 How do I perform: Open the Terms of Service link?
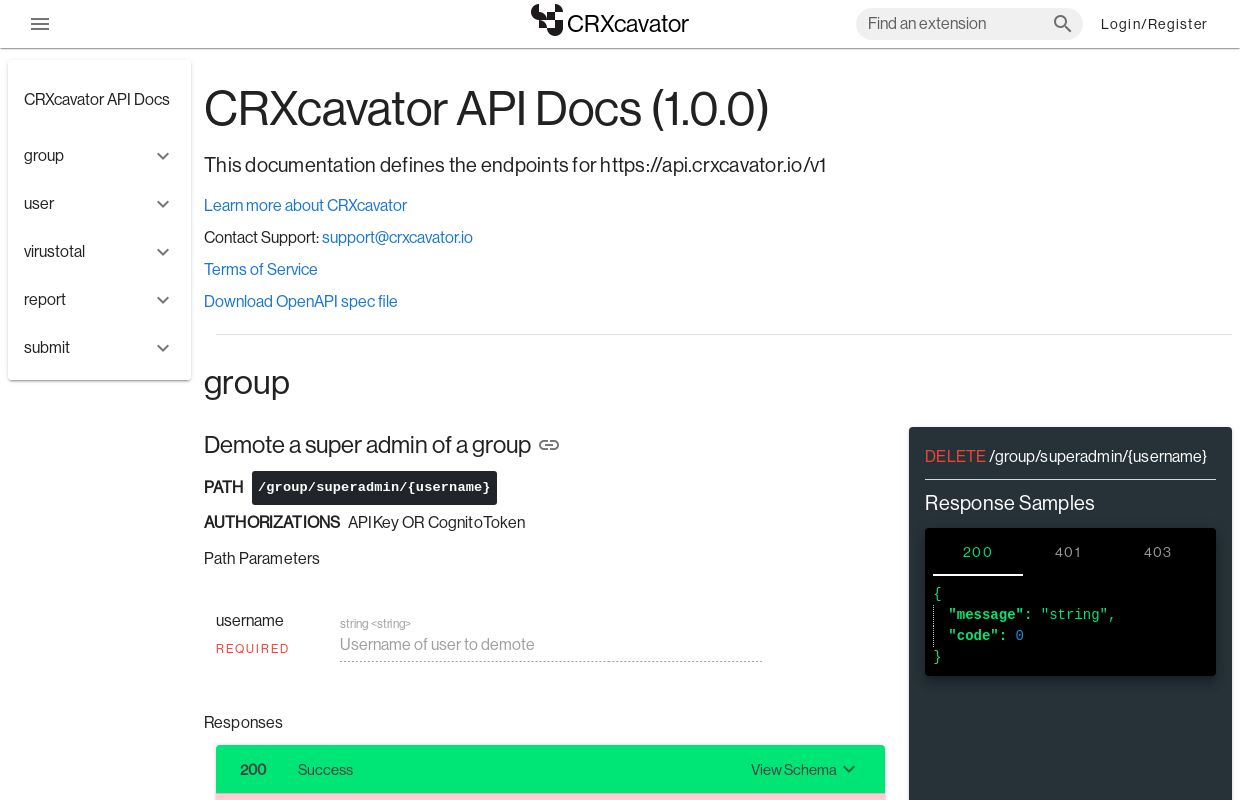tap(261, 269)
